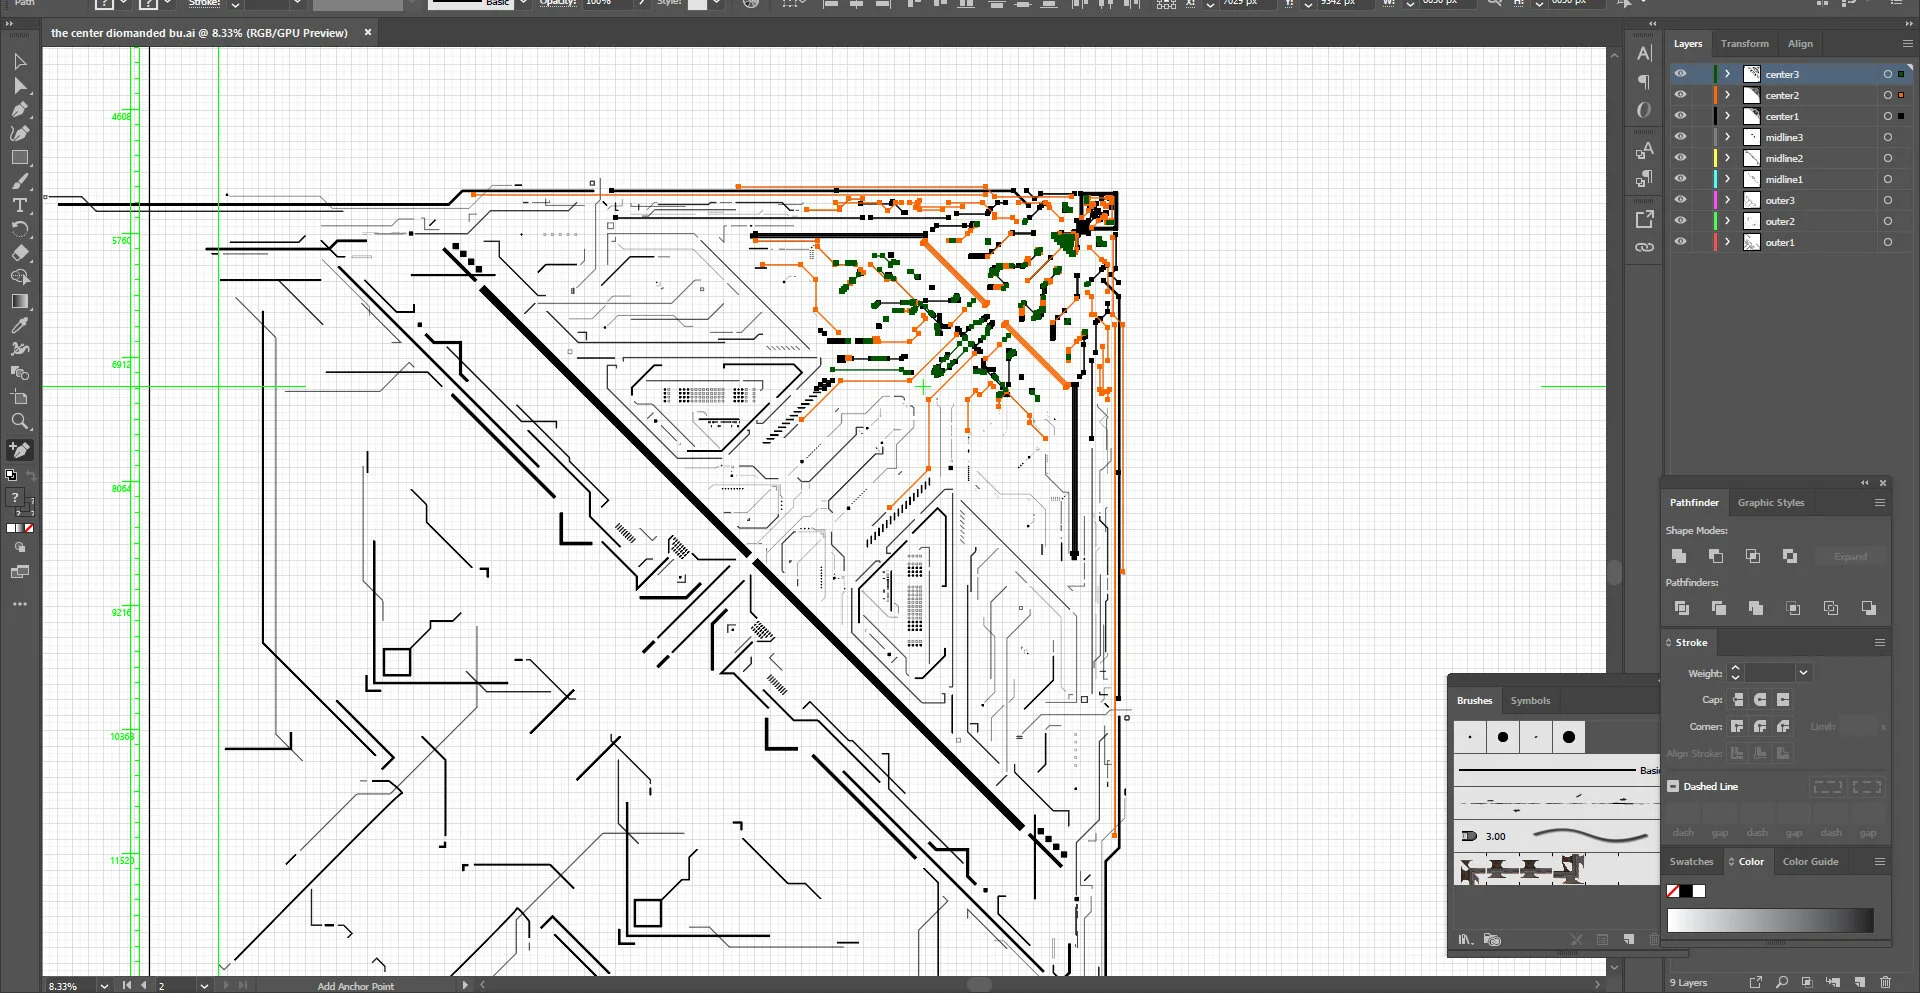1920x993 pixels.
Task: Hide the outer1 layer
Action: (x=1680, y=242)
